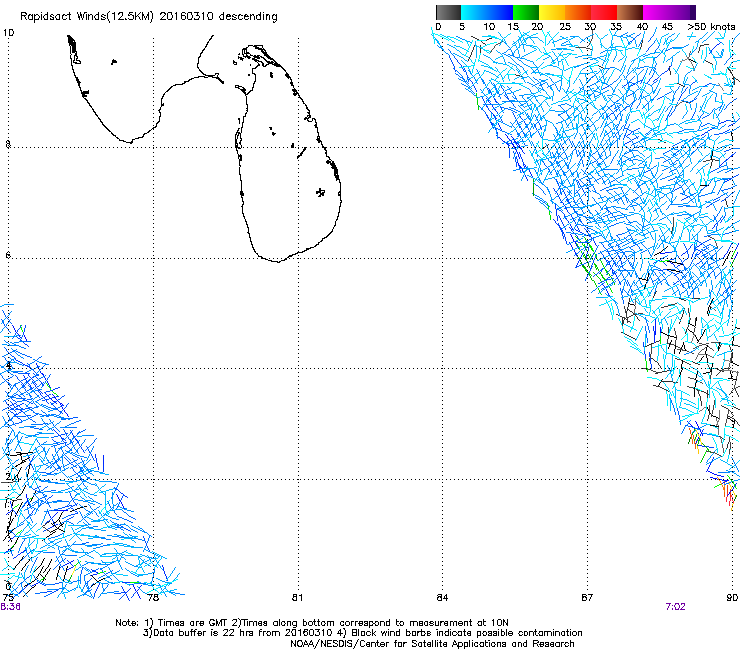
Task: Click the yellow 20-25 knots color segment
Action: click(x=552, y=12)
